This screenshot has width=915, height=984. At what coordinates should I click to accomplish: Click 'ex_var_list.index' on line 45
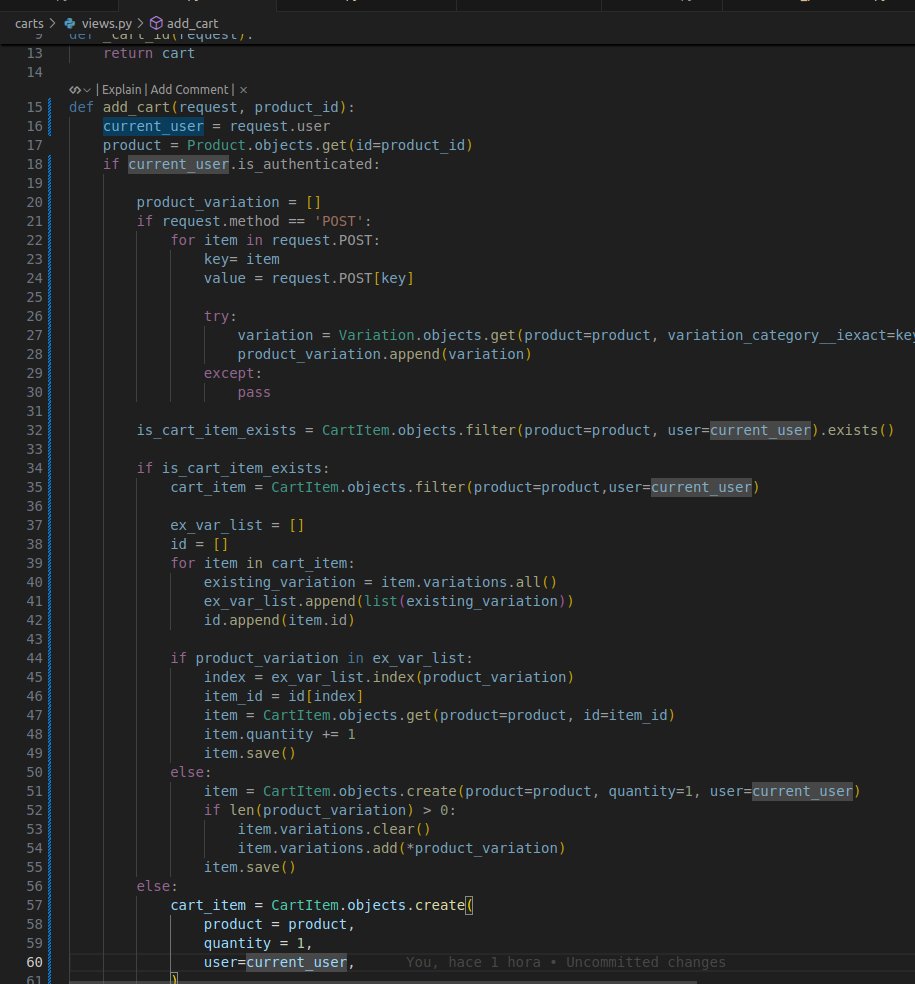click(x=343, y=678)
